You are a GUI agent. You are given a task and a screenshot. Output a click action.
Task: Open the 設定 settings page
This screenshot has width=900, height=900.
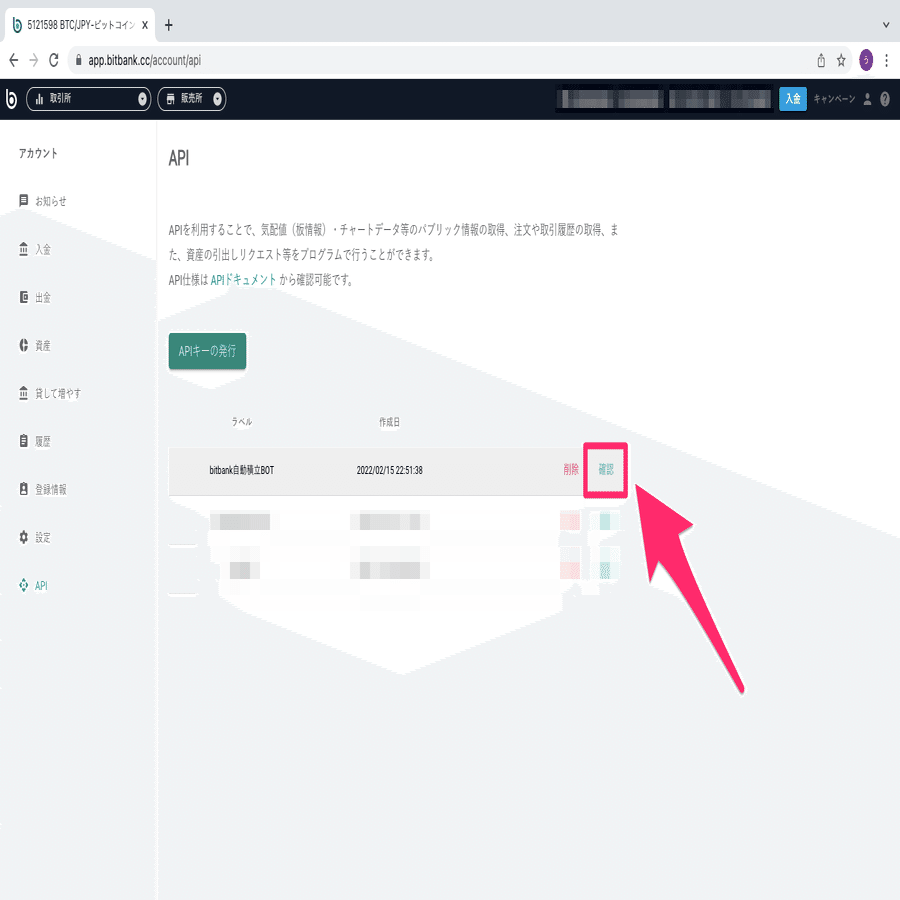[x=40, y=537]
